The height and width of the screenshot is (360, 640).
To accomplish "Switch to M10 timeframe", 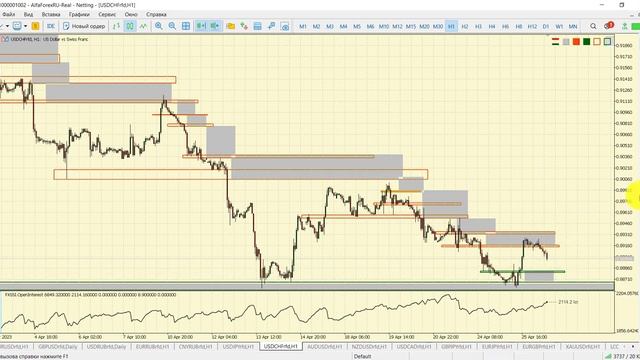I will pos(384,26).
